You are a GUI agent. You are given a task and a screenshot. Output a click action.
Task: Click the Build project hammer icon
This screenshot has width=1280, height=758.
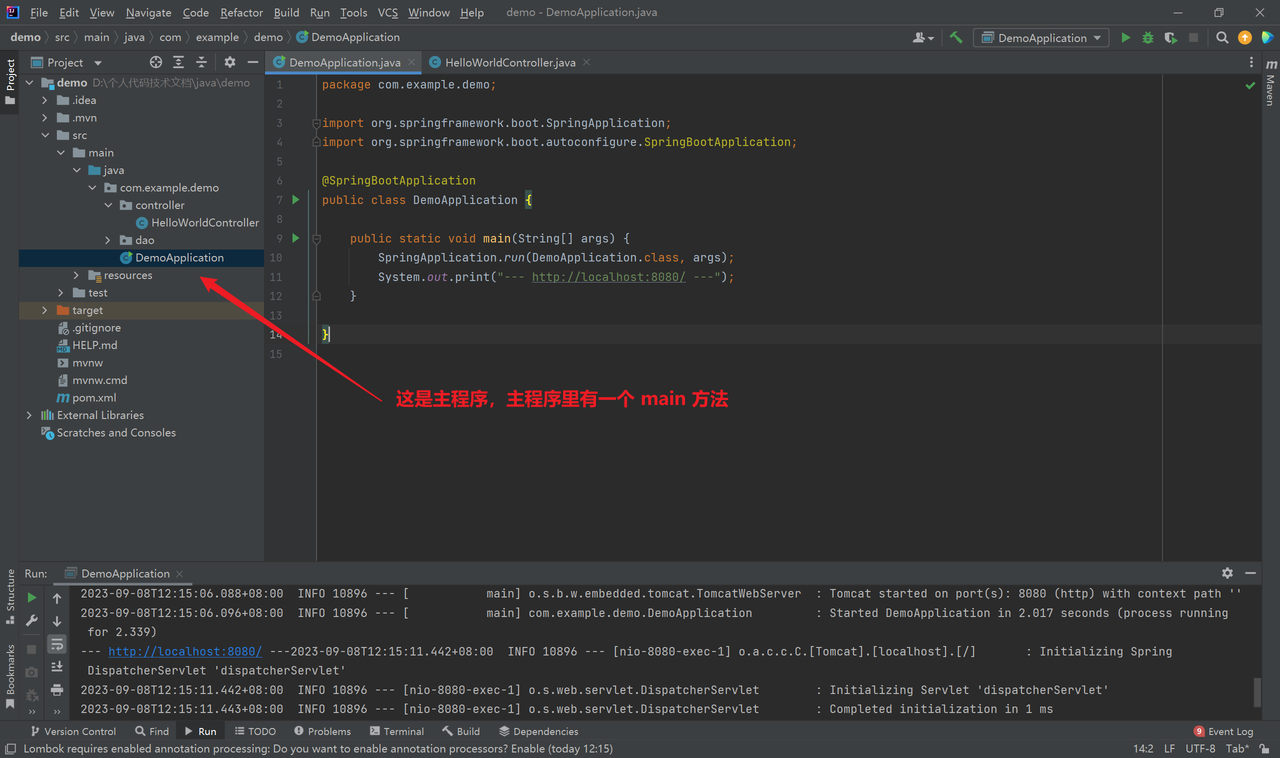[x=956, y=38]
